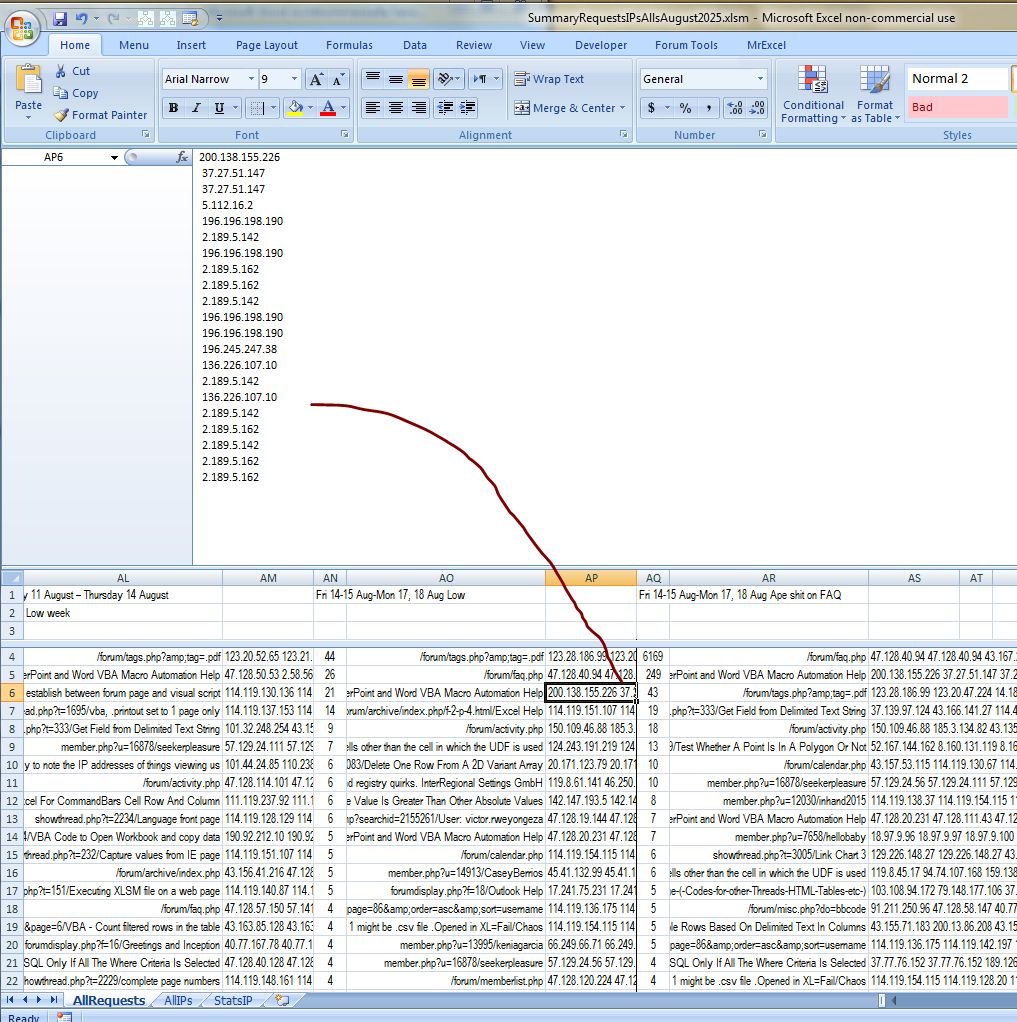This screenshot has width=1017, height=1022.
Task: Apply comma style number format
Action: [709, 108]
